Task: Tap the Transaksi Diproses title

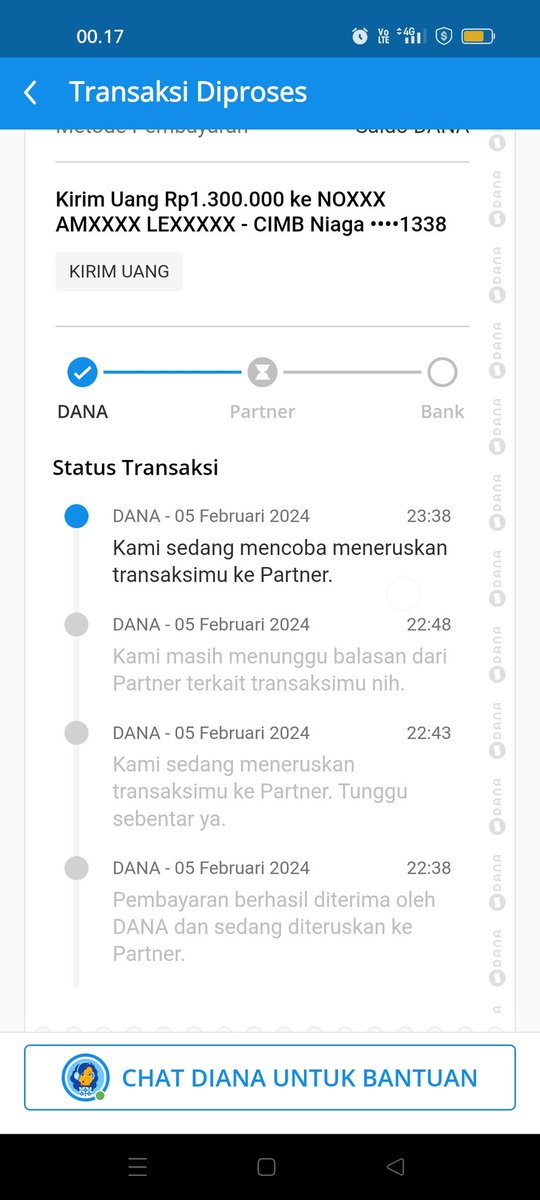Action: point(188,93)
